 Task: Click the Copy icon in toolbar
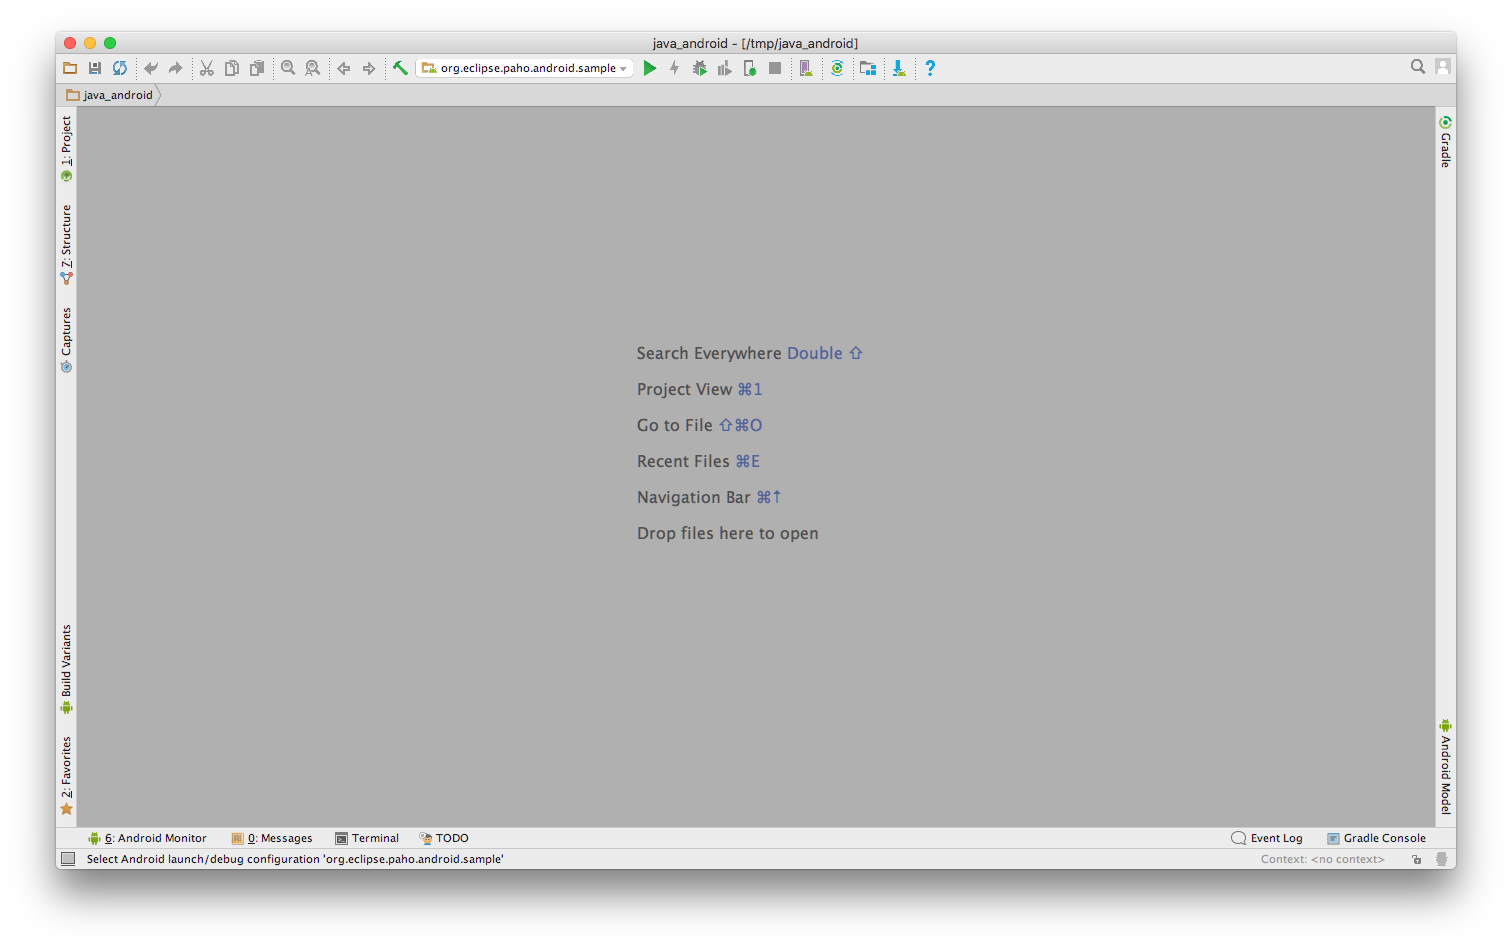point(232,68)
